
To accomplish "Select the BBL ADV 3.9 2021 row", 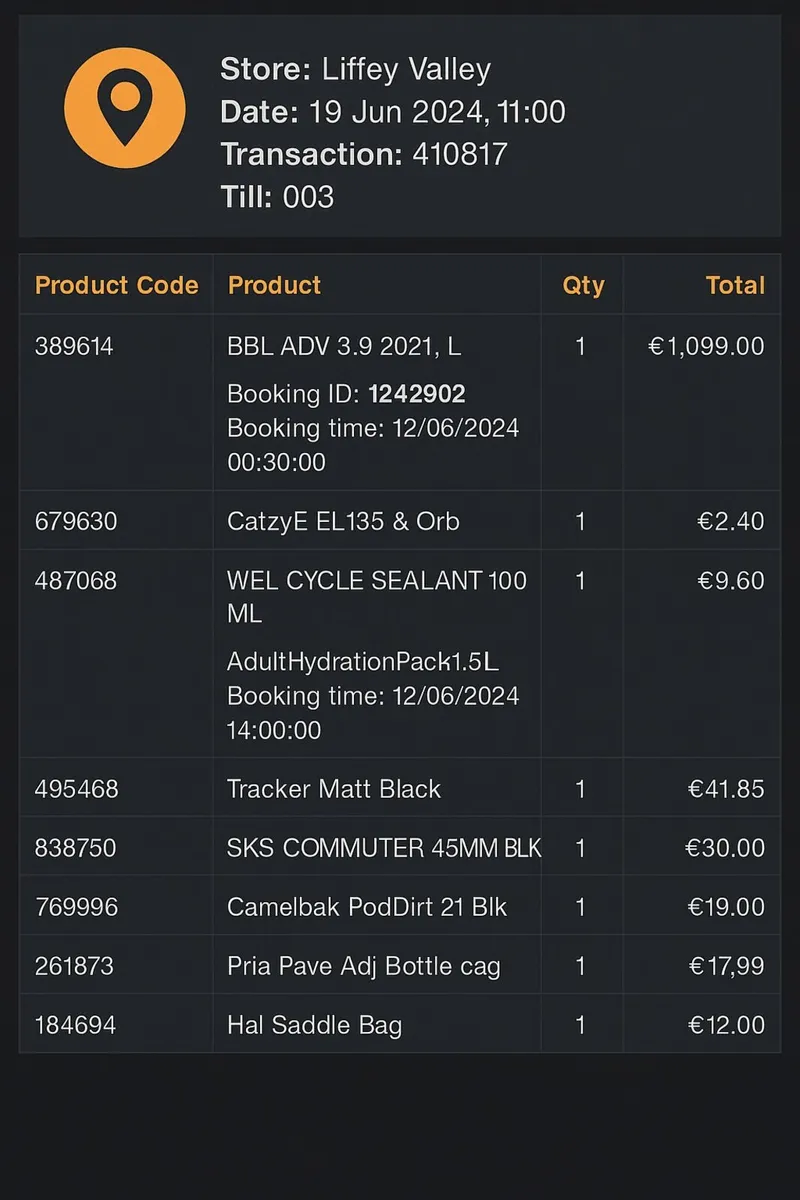I will coord(400,403).
